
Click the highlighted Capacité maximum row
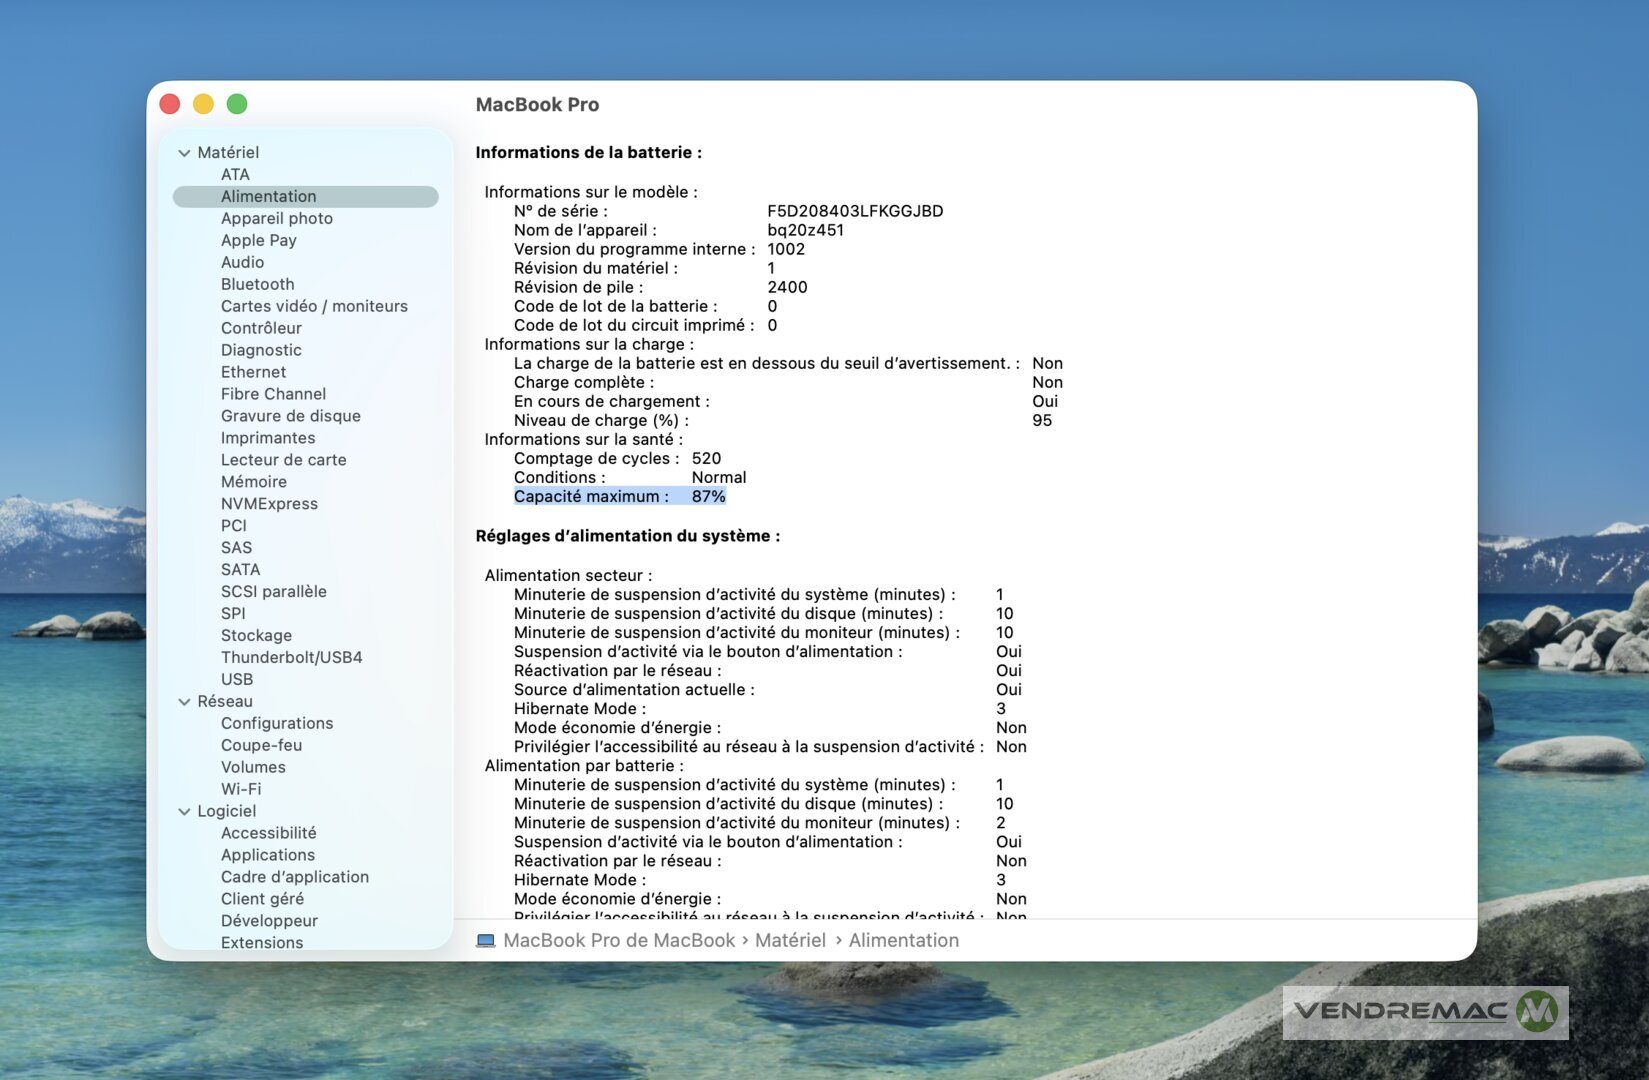(x=619, y=497)
